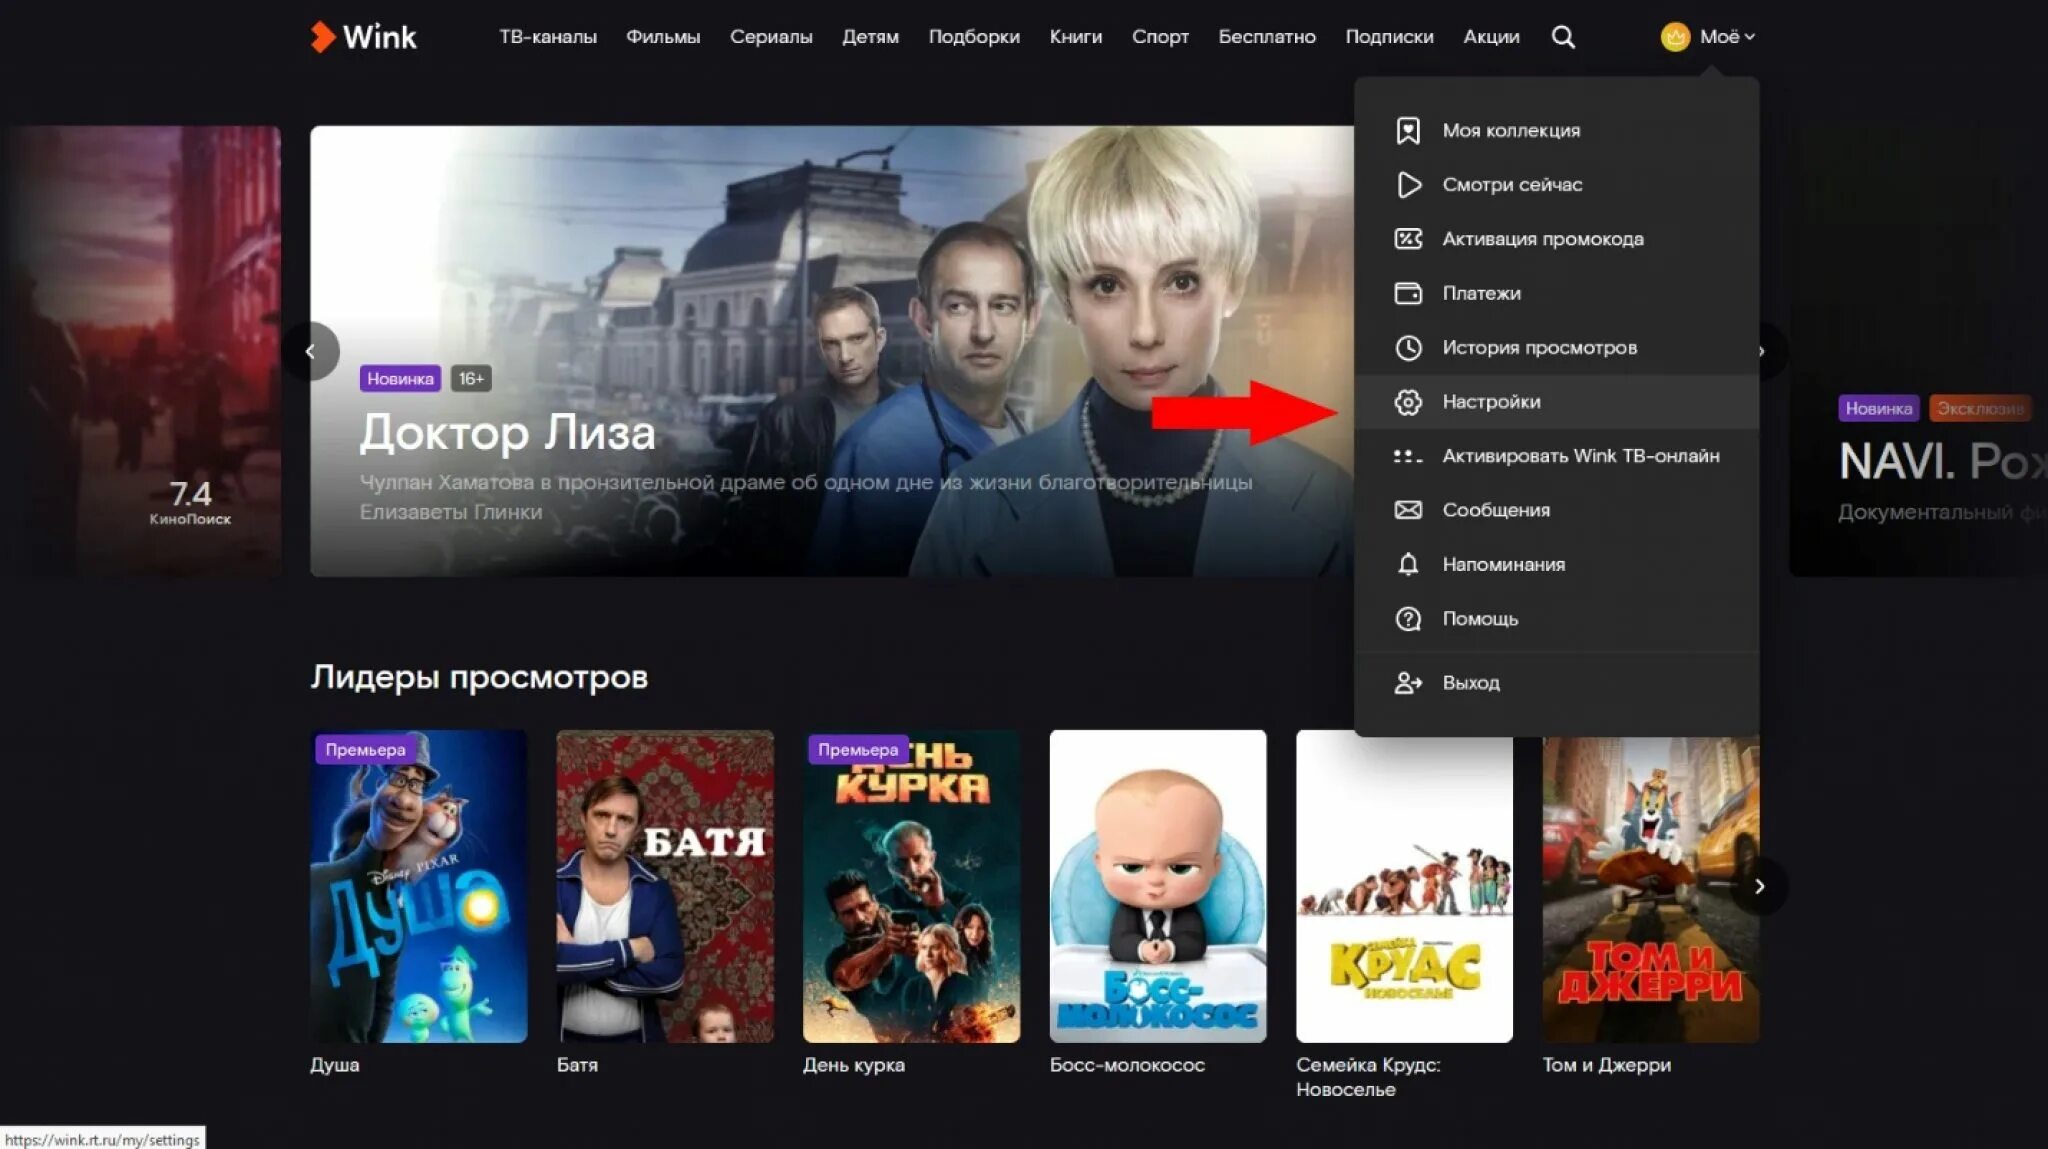
Task: Click the question mark icon beside Помощь
Action: coord(1408,619)
